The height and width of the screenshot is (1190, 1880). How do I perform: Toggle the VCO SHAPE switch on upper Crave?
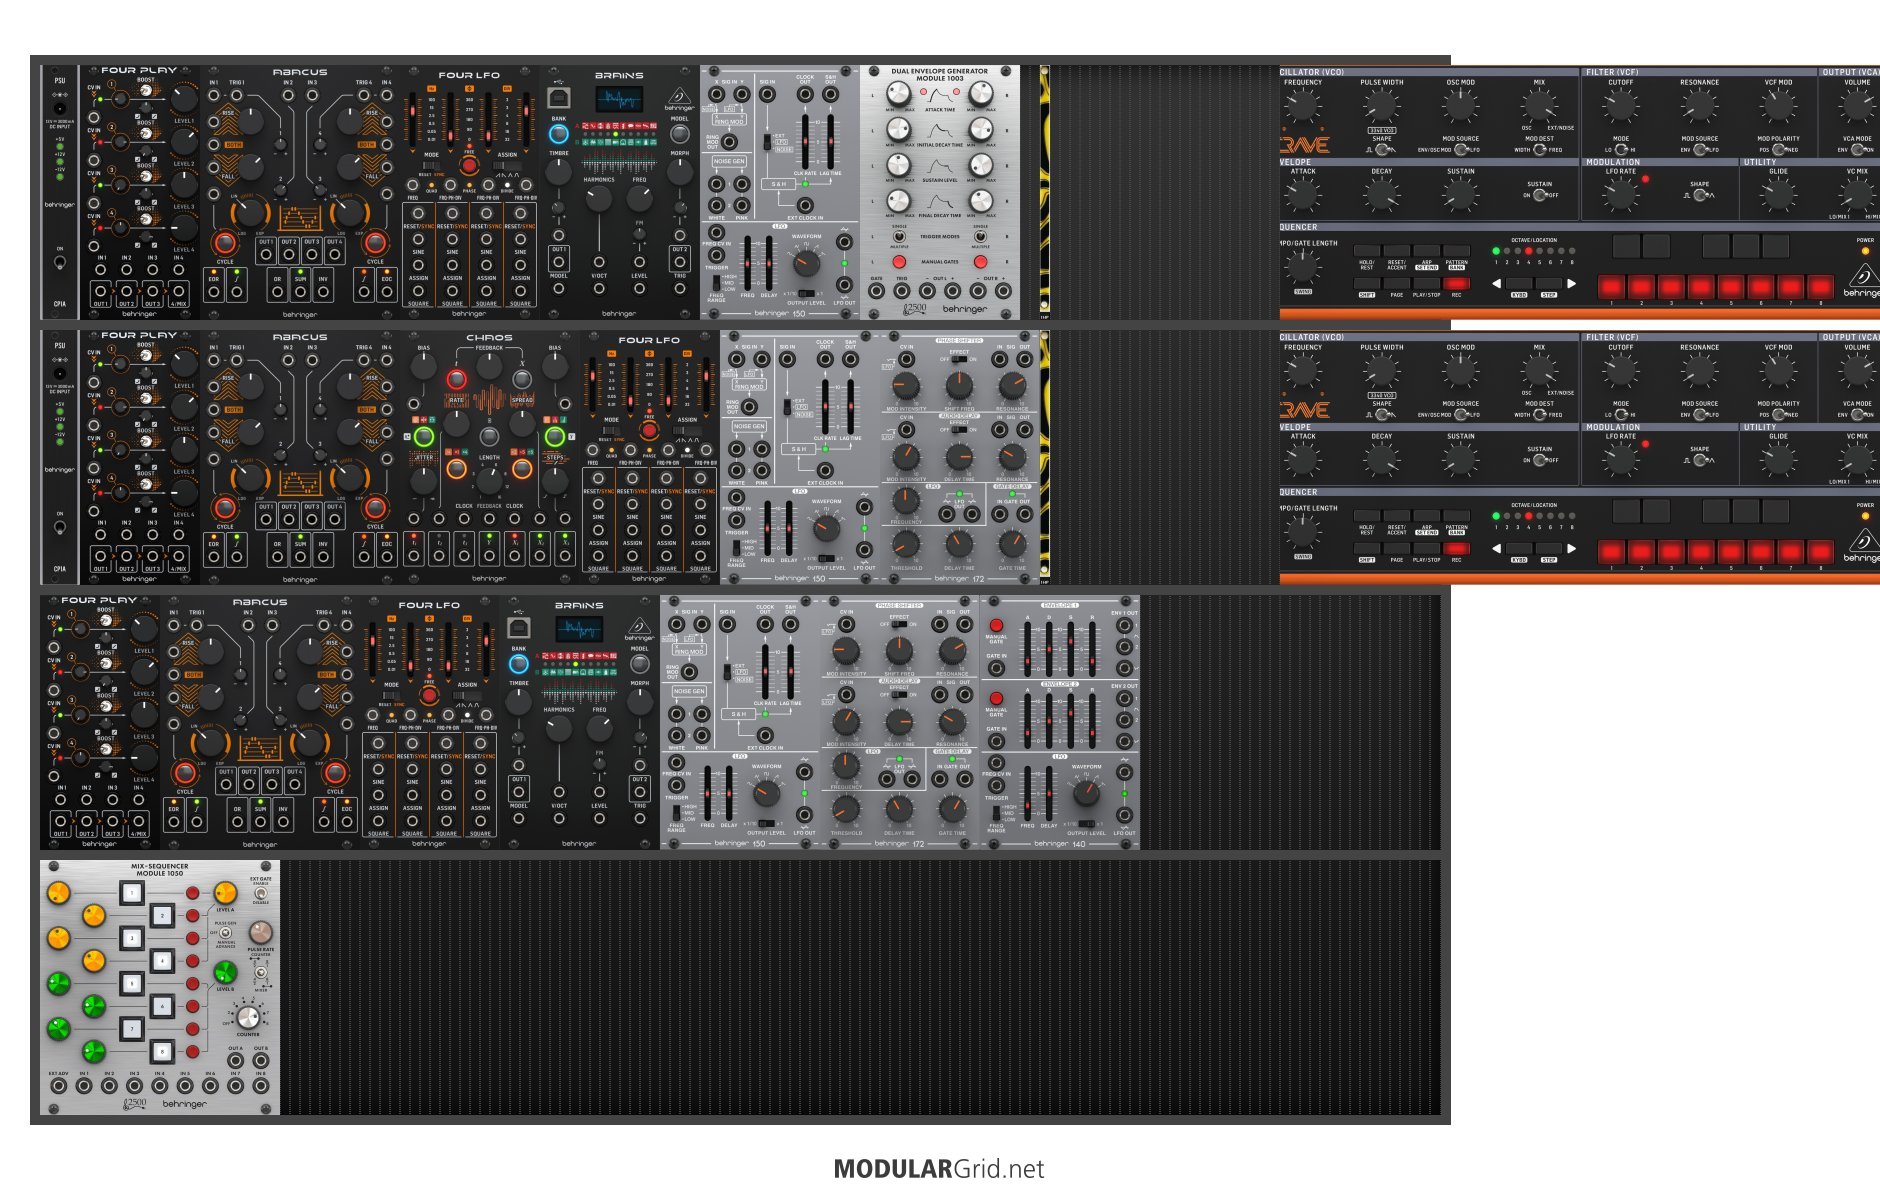click(1381, 150)
